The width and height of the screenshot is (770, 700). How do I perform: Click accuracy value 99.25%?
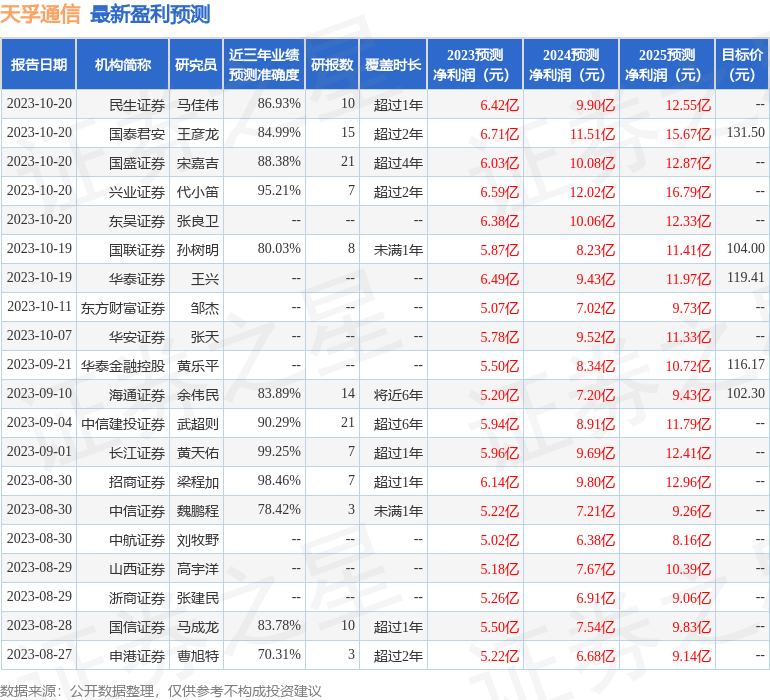click(279, 451)
